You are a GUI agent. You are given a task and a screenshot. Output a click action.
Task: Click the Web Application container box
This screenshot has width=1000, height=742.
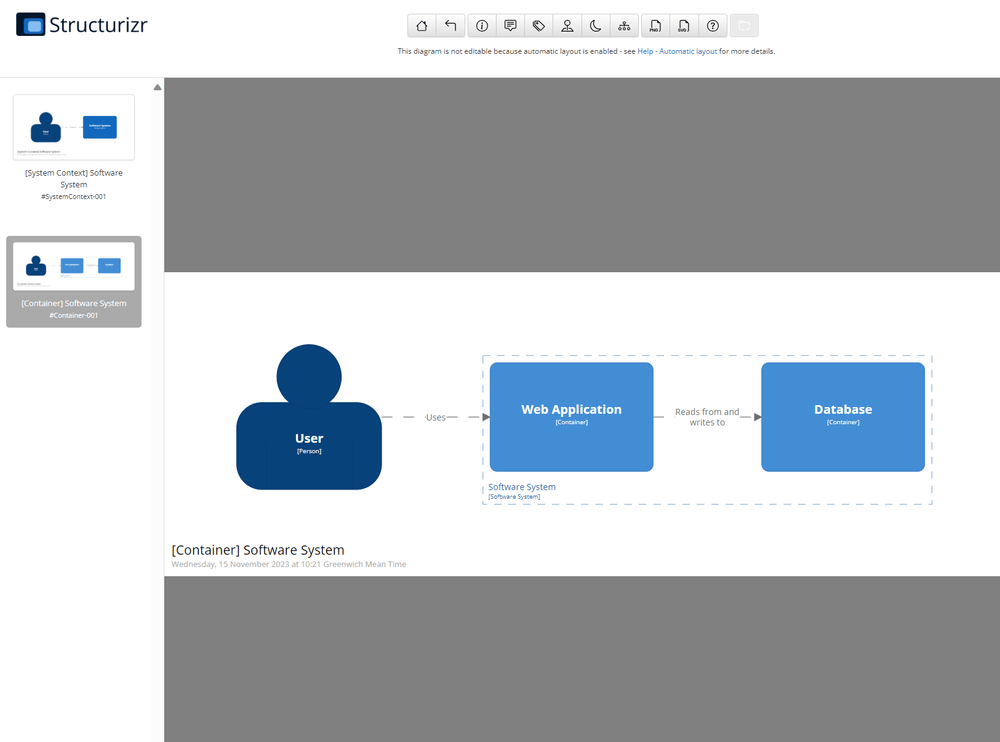(x=571, y=416)
